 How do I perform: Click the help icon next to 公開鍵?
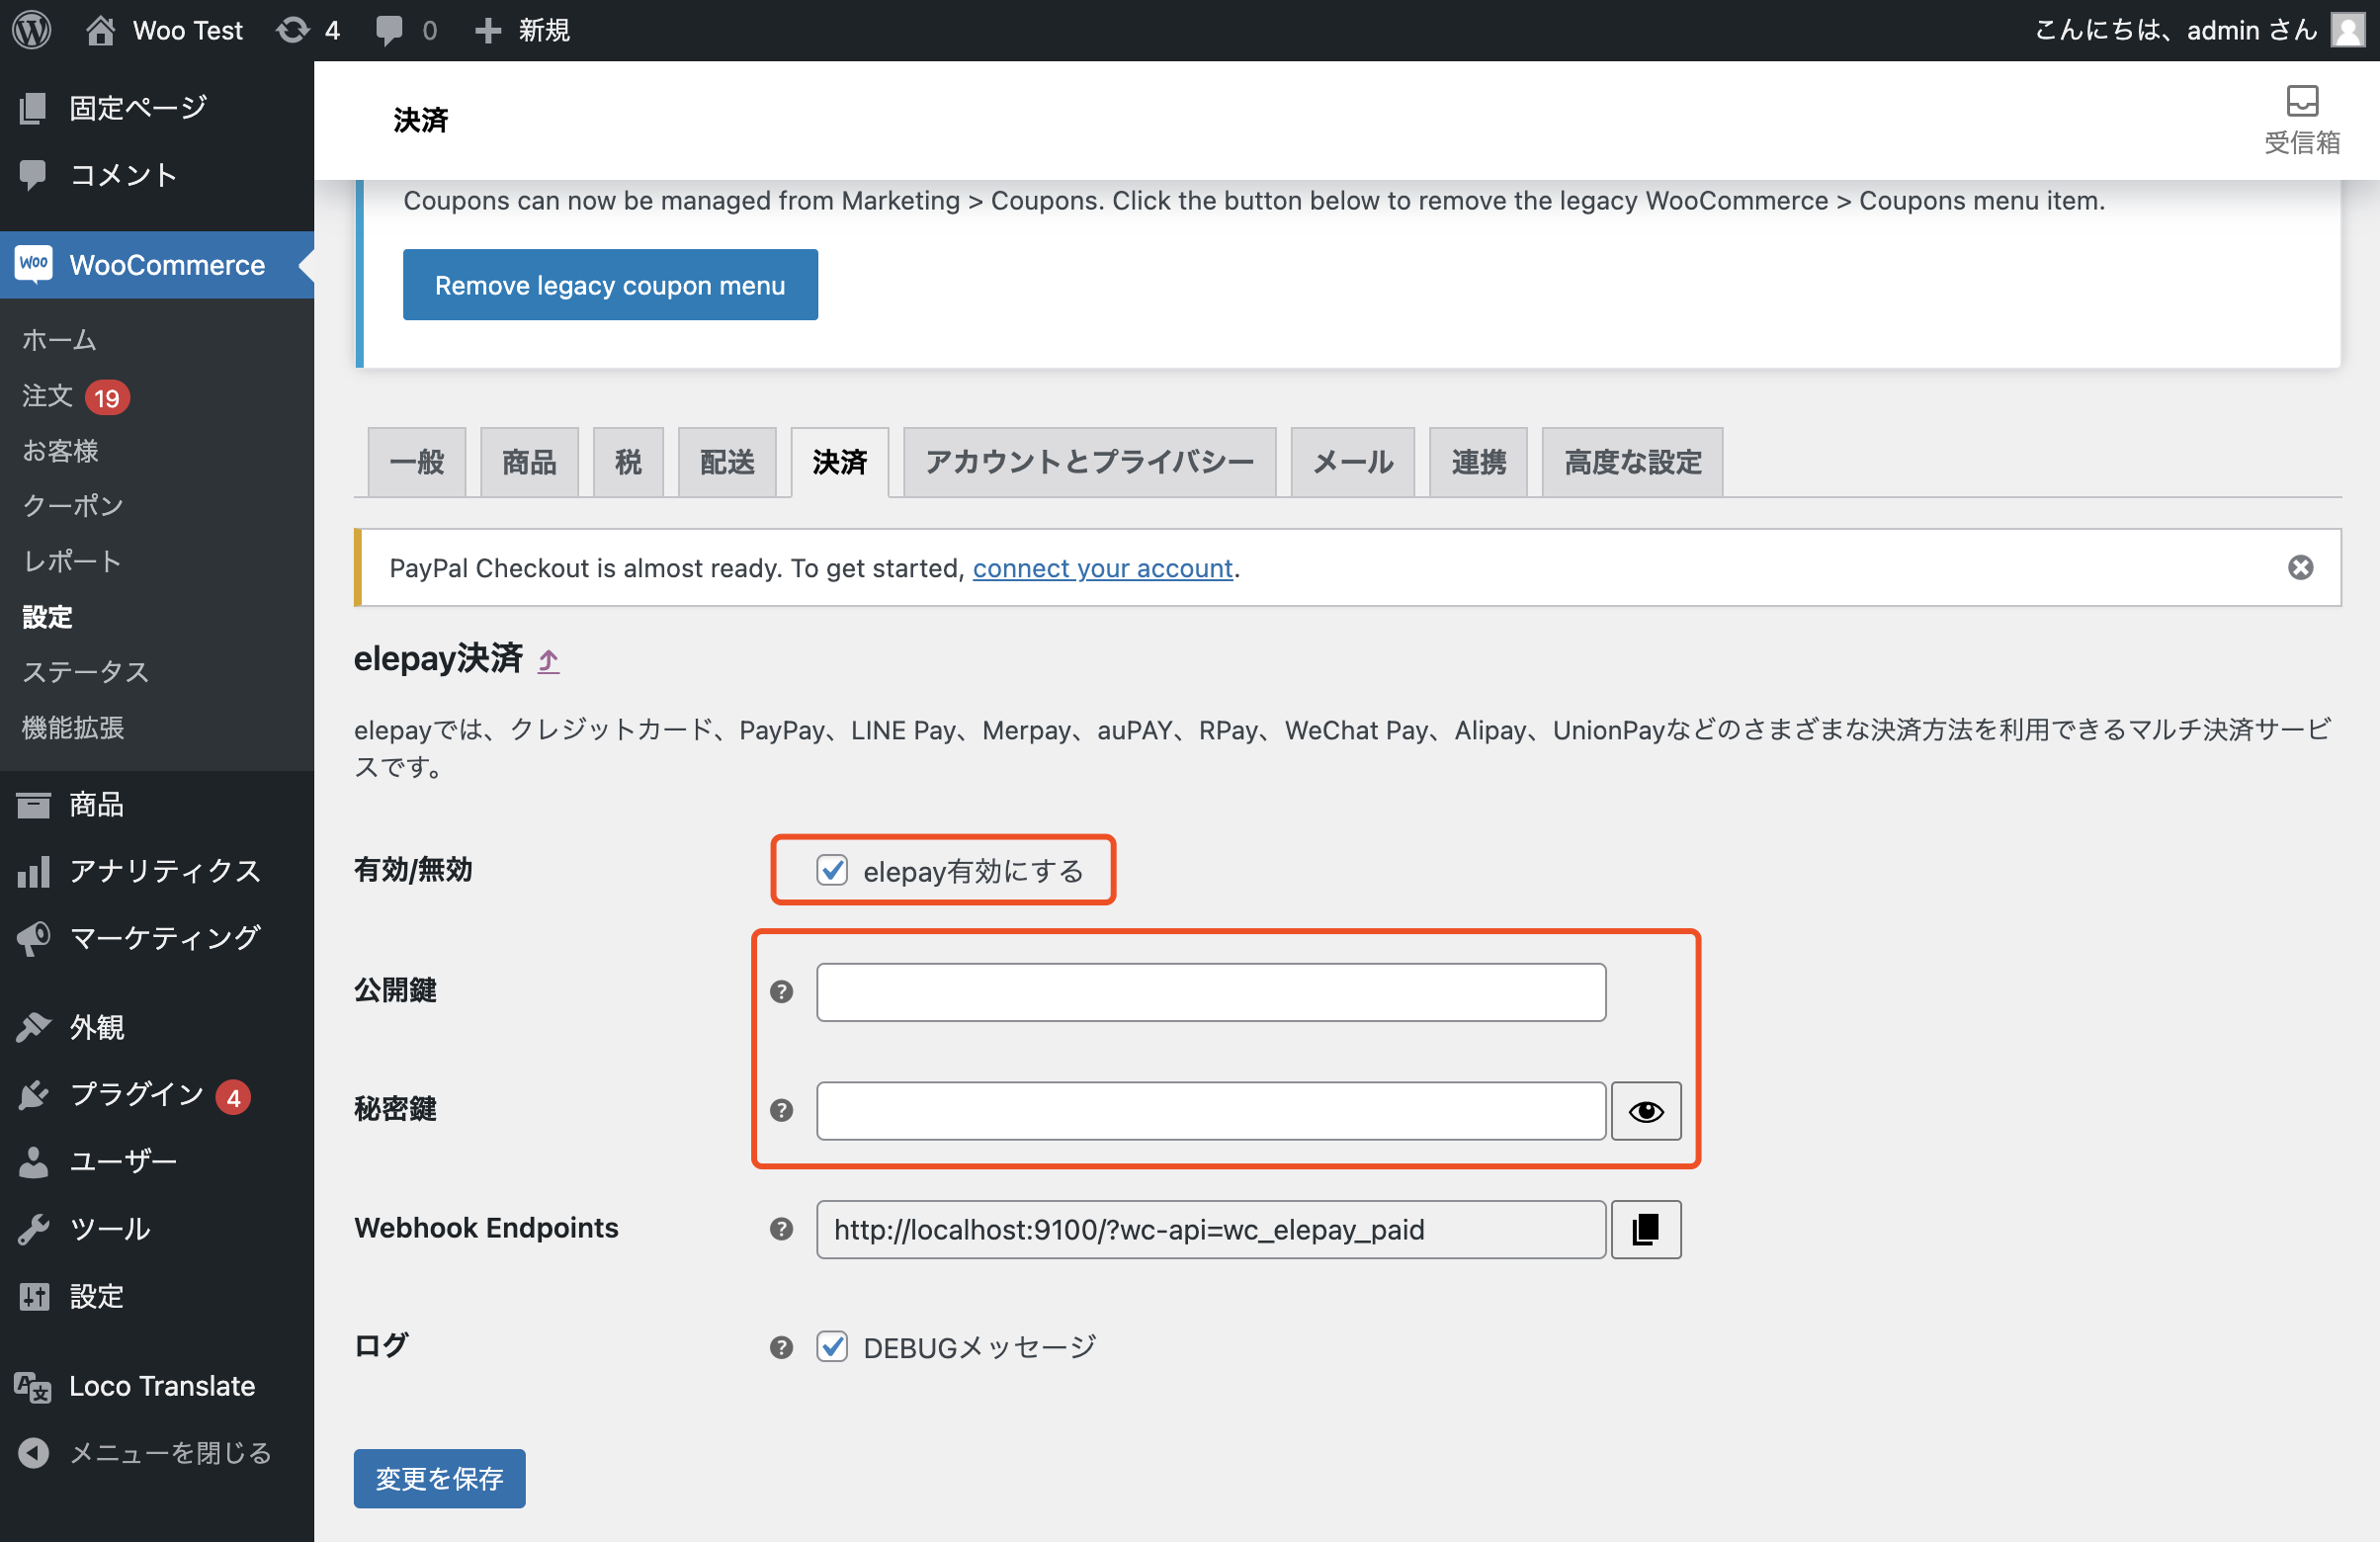point(781,991)
